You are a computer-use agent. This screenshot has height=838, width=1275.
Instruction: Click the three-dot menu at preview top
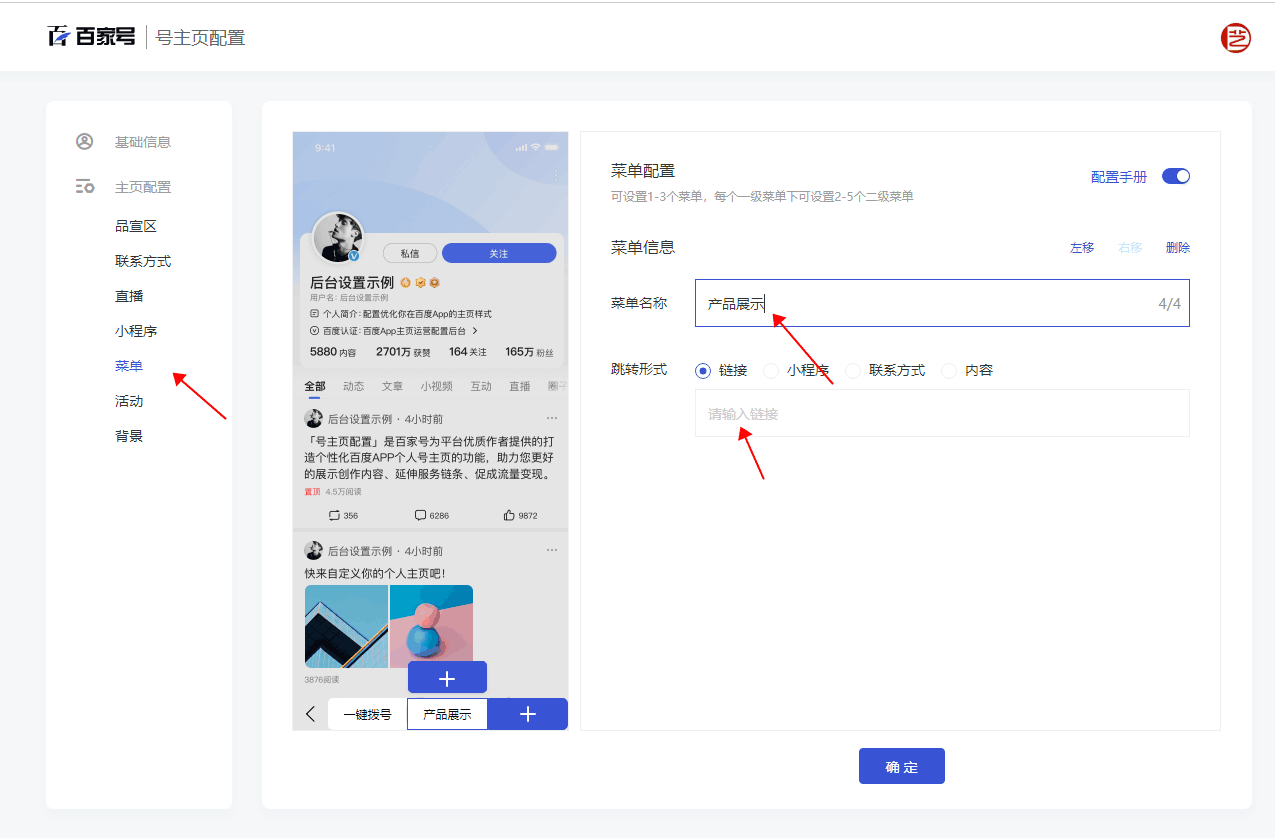pos(555,176)
